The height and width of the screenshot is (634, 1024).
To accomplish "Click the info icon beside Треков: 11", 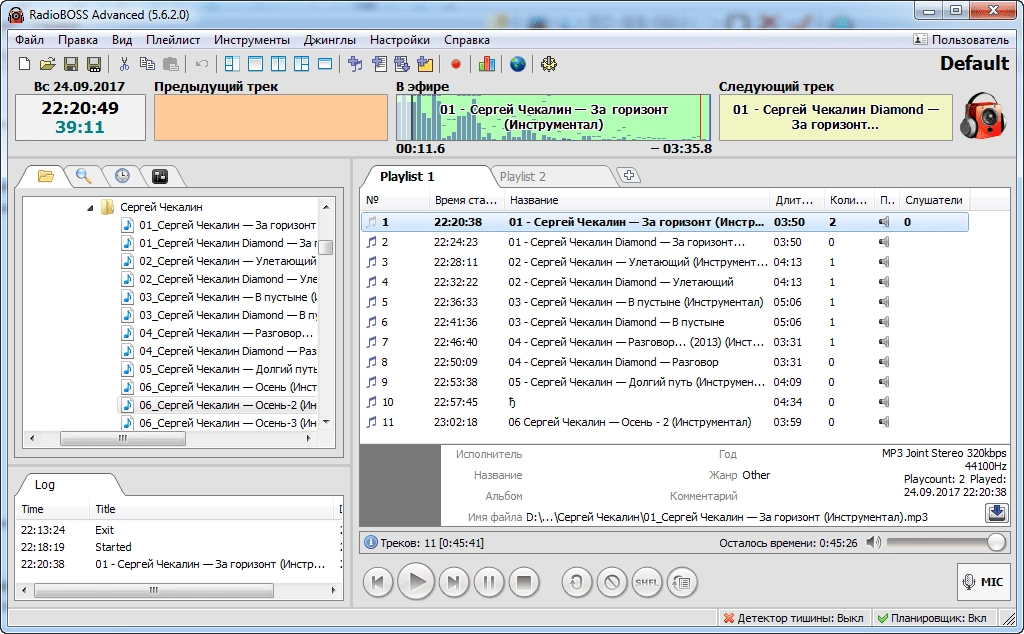I will tap(370, 543).
